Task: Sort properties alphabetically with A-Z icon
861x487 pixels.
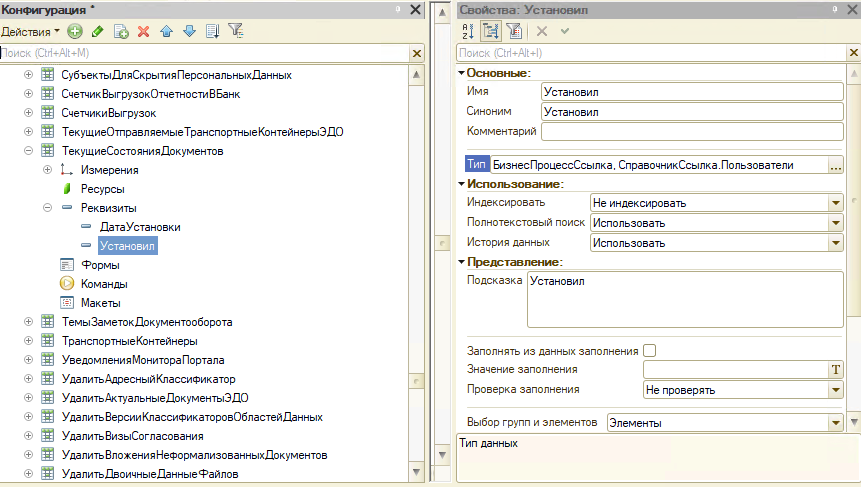Action: coord(468,31)
